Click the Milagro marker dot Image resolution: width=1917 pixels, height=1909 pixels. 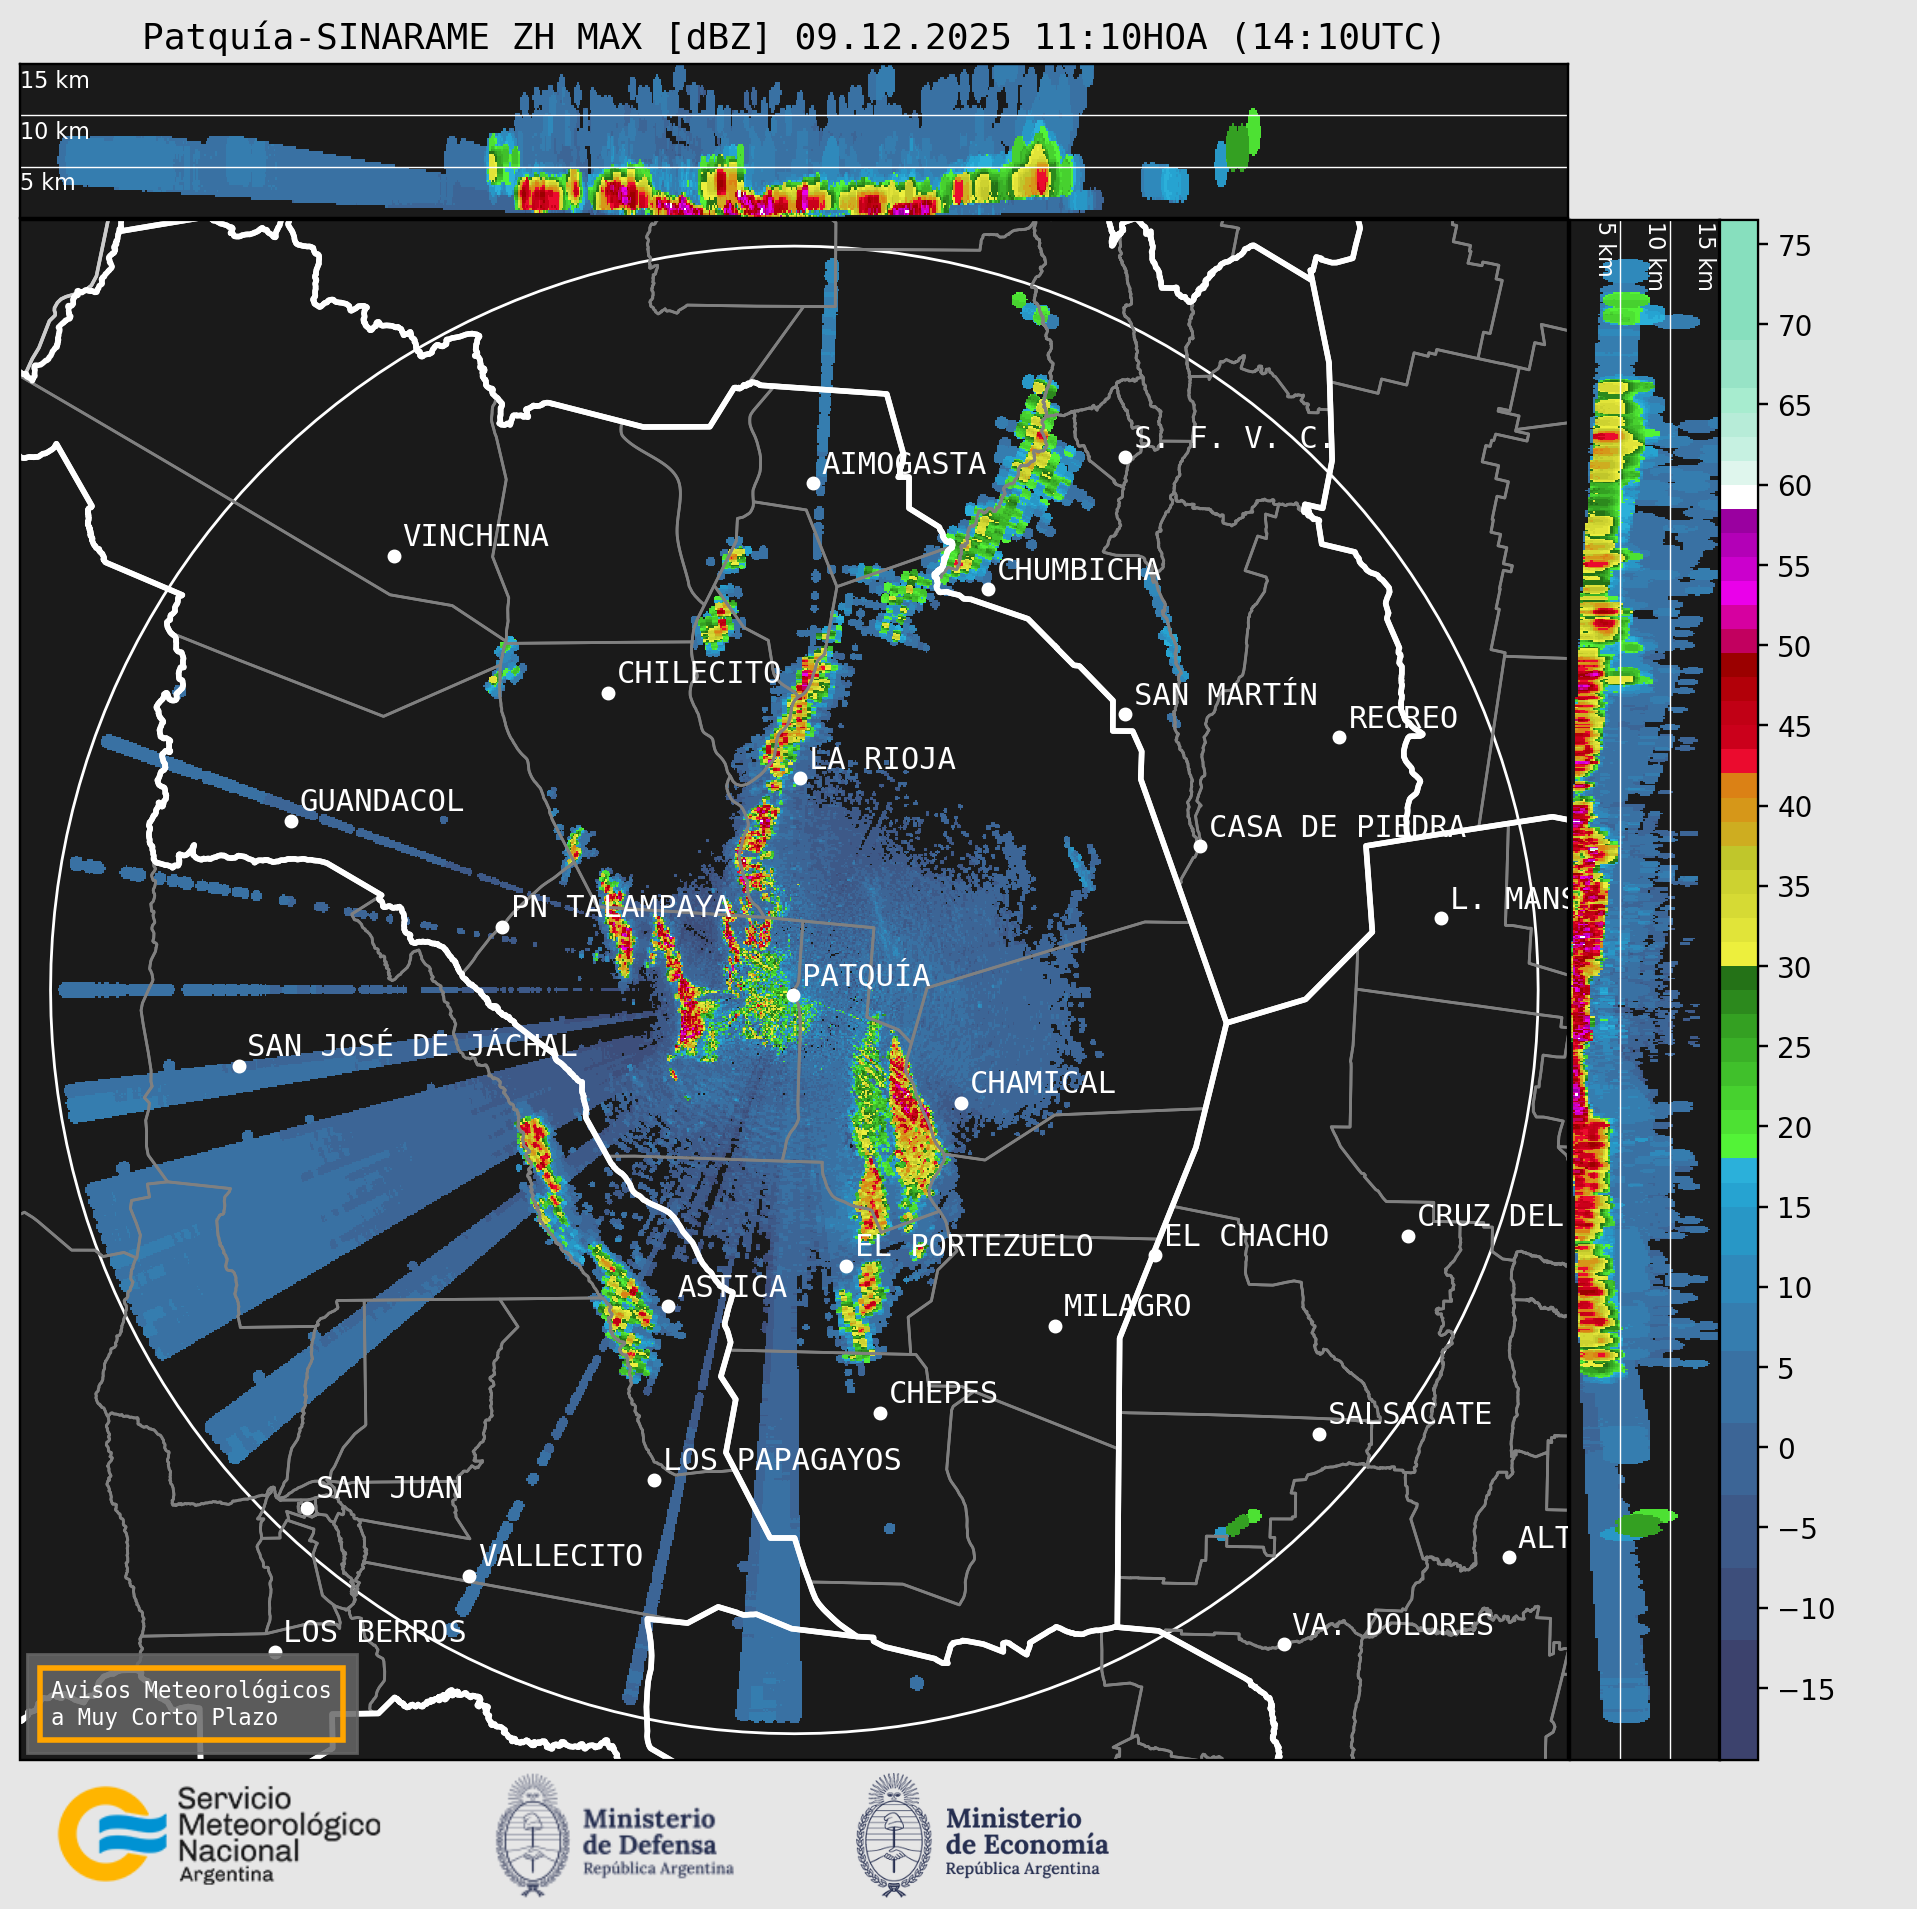[1055, 1326]
